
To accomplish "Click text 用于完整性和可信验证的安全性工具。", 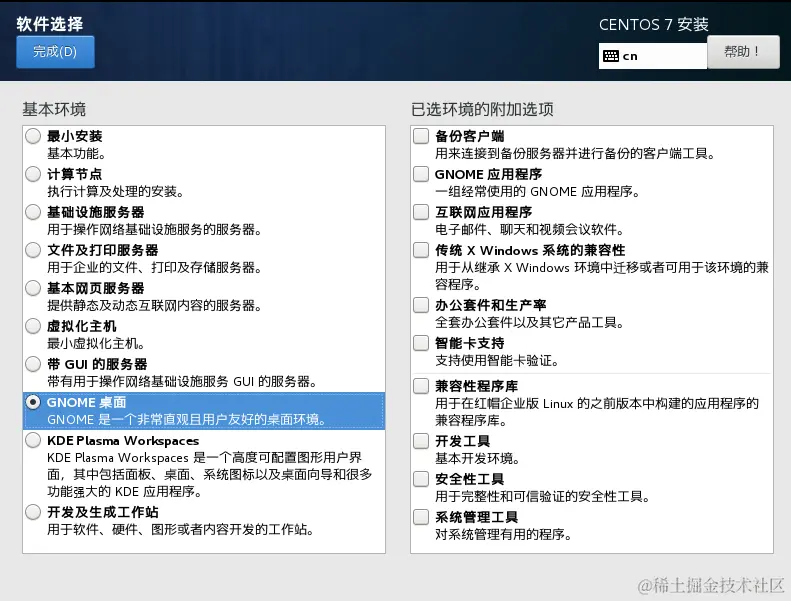I will (x=542, y=497).
